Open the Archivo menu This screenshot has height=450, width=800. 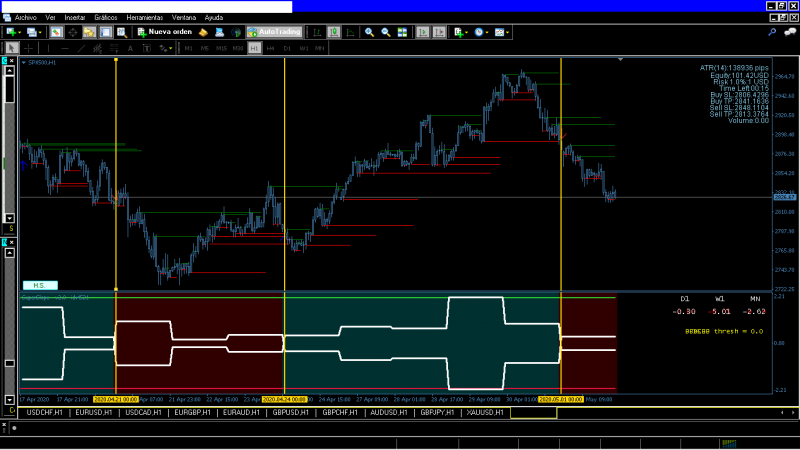tap(26, 17)
